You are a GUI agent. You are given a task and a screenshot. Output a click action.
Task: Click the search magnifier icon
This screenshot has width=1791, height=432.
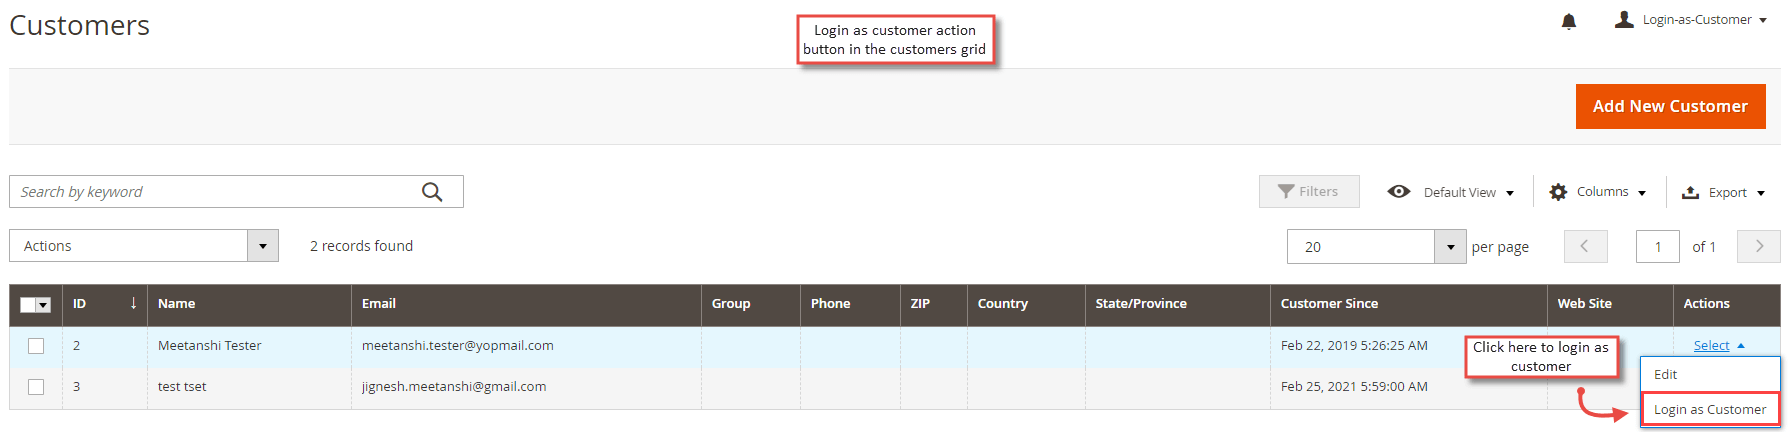432,192
